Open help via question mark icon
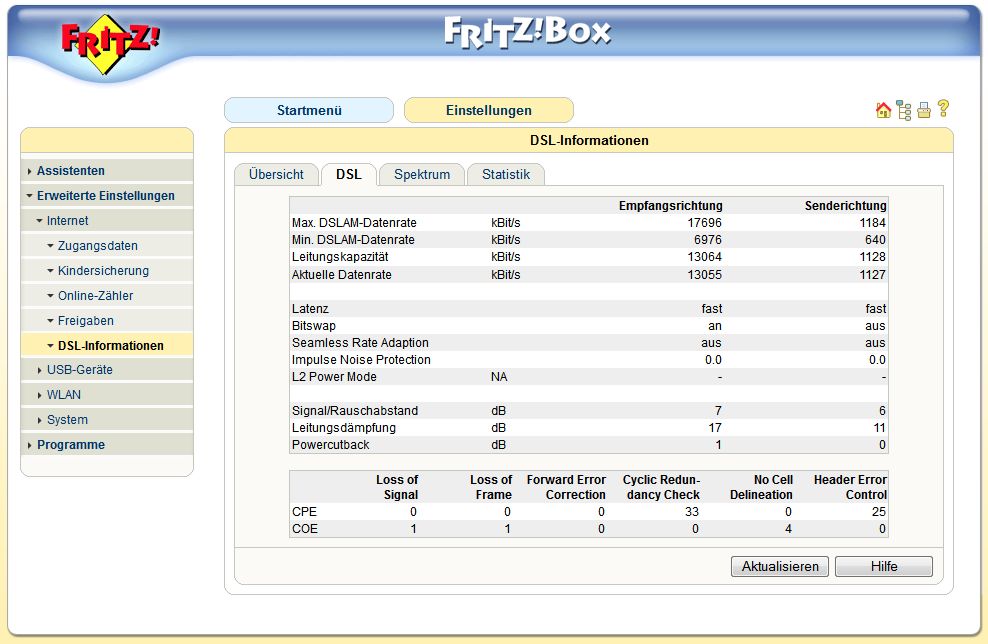The width and height of the screenshot is (988, 644). [x=943, y=108]
